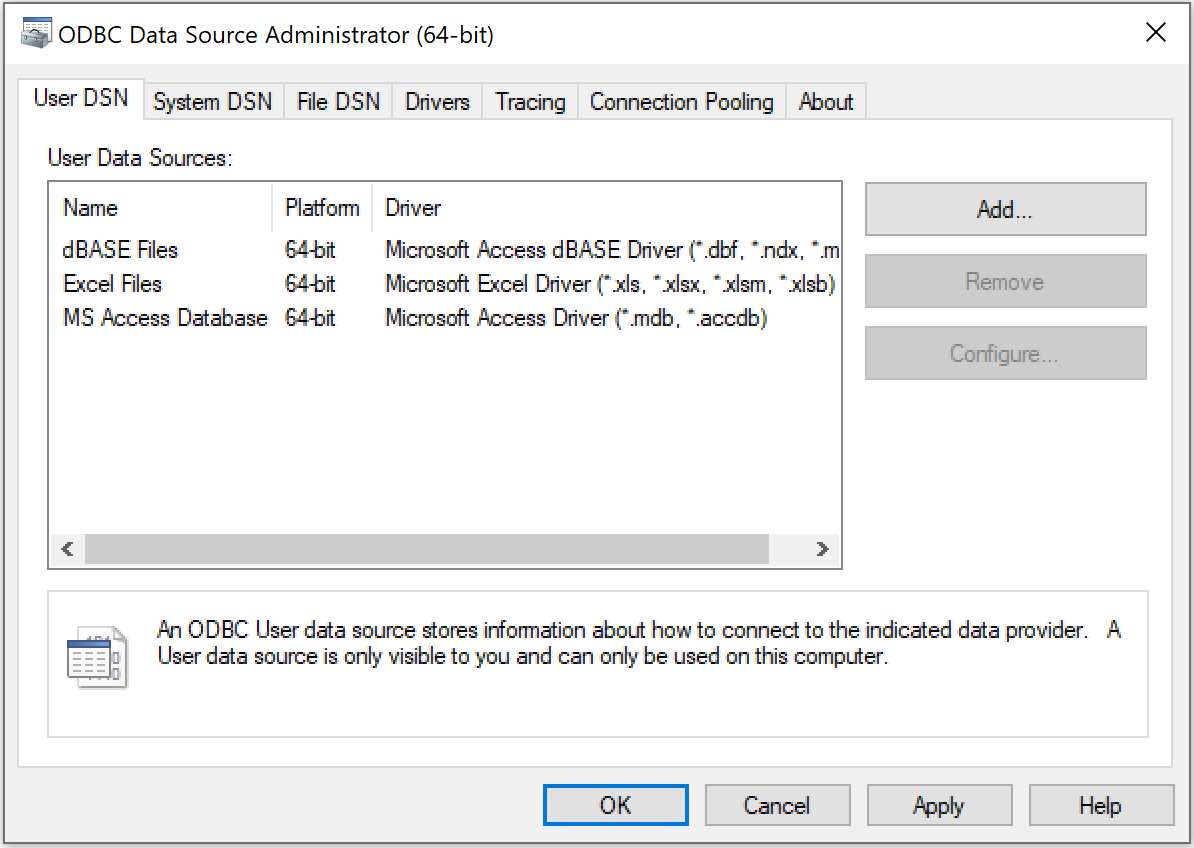Close the ODBC Data Source Administrator window
The image size is (1194, 848).
point(1155,33)
